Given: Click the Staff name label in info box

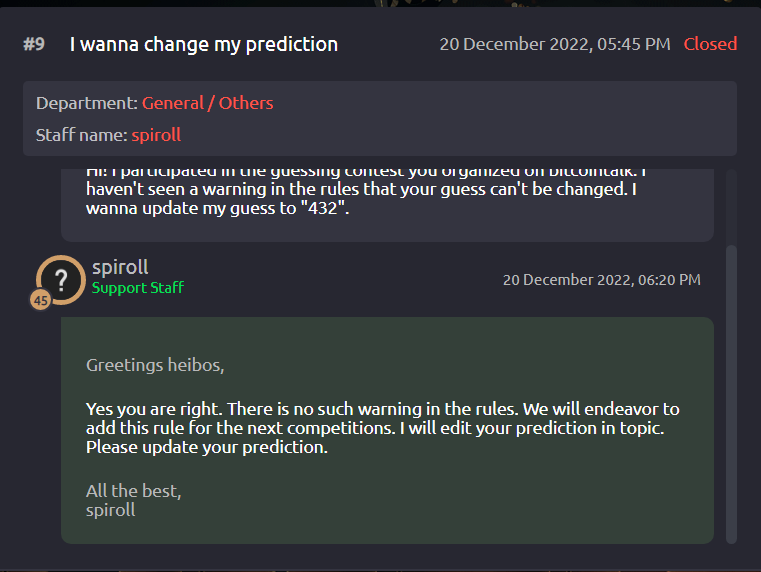Looking at the screenshot, I should pyautogui.click(x=82, y=135).
